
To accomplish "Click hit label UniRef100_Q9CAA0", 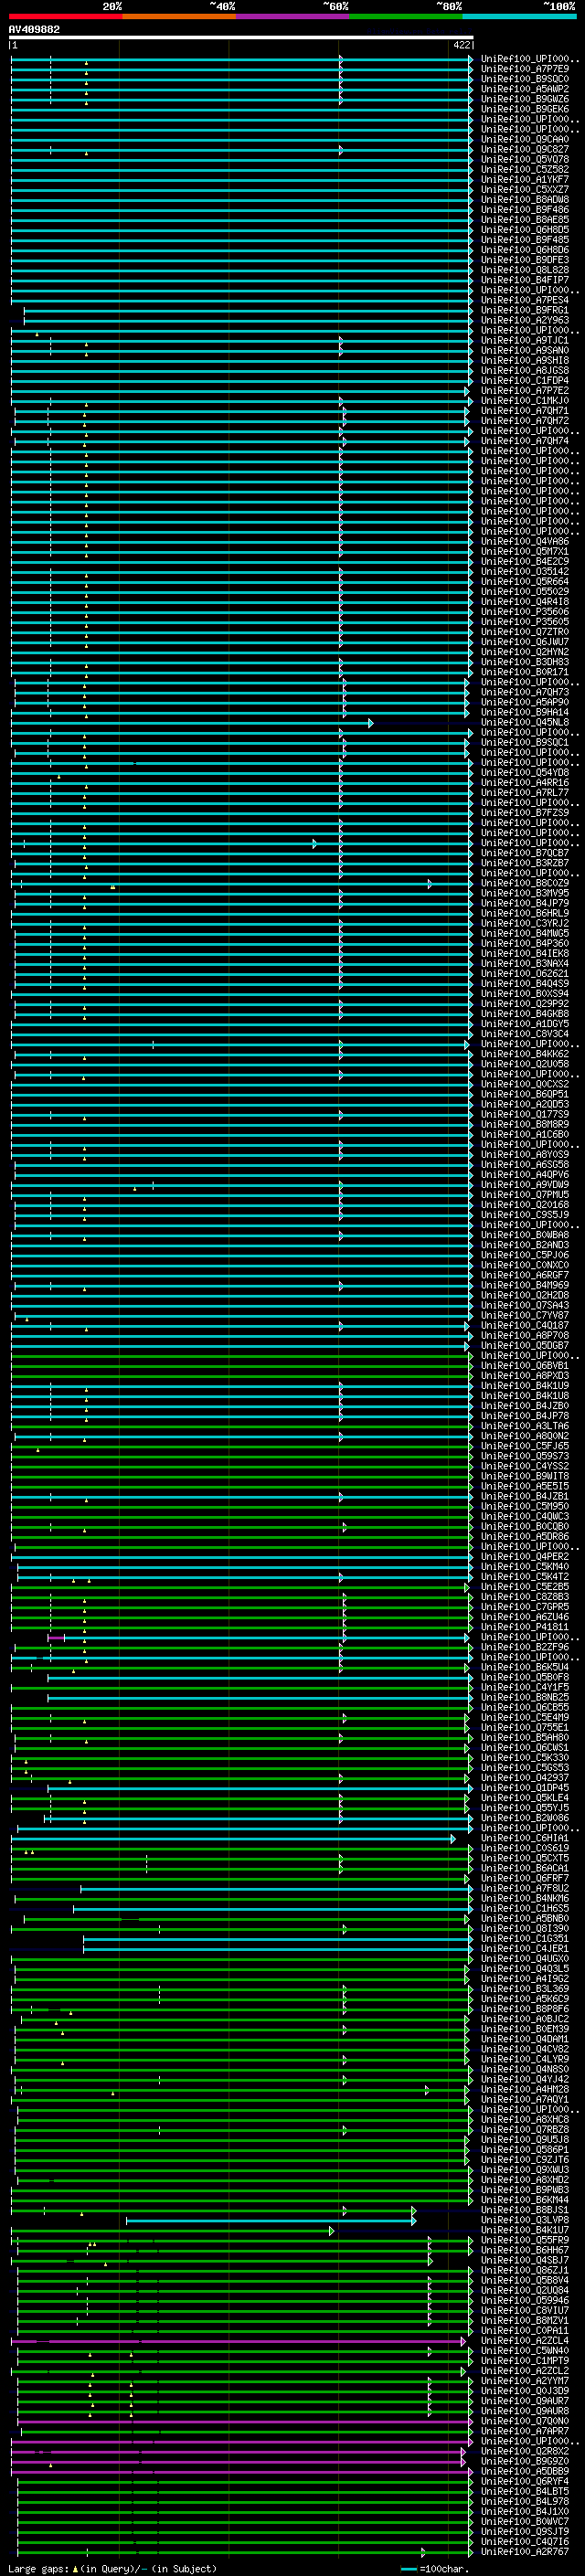I will [524, 139].
